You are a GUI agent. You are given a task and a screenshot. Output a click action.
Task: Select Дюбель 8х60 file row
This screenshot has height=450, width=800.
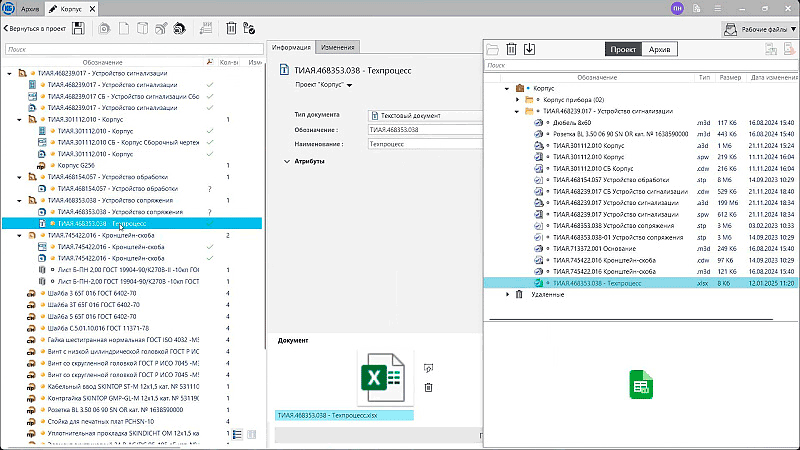(x=641, y=123)
